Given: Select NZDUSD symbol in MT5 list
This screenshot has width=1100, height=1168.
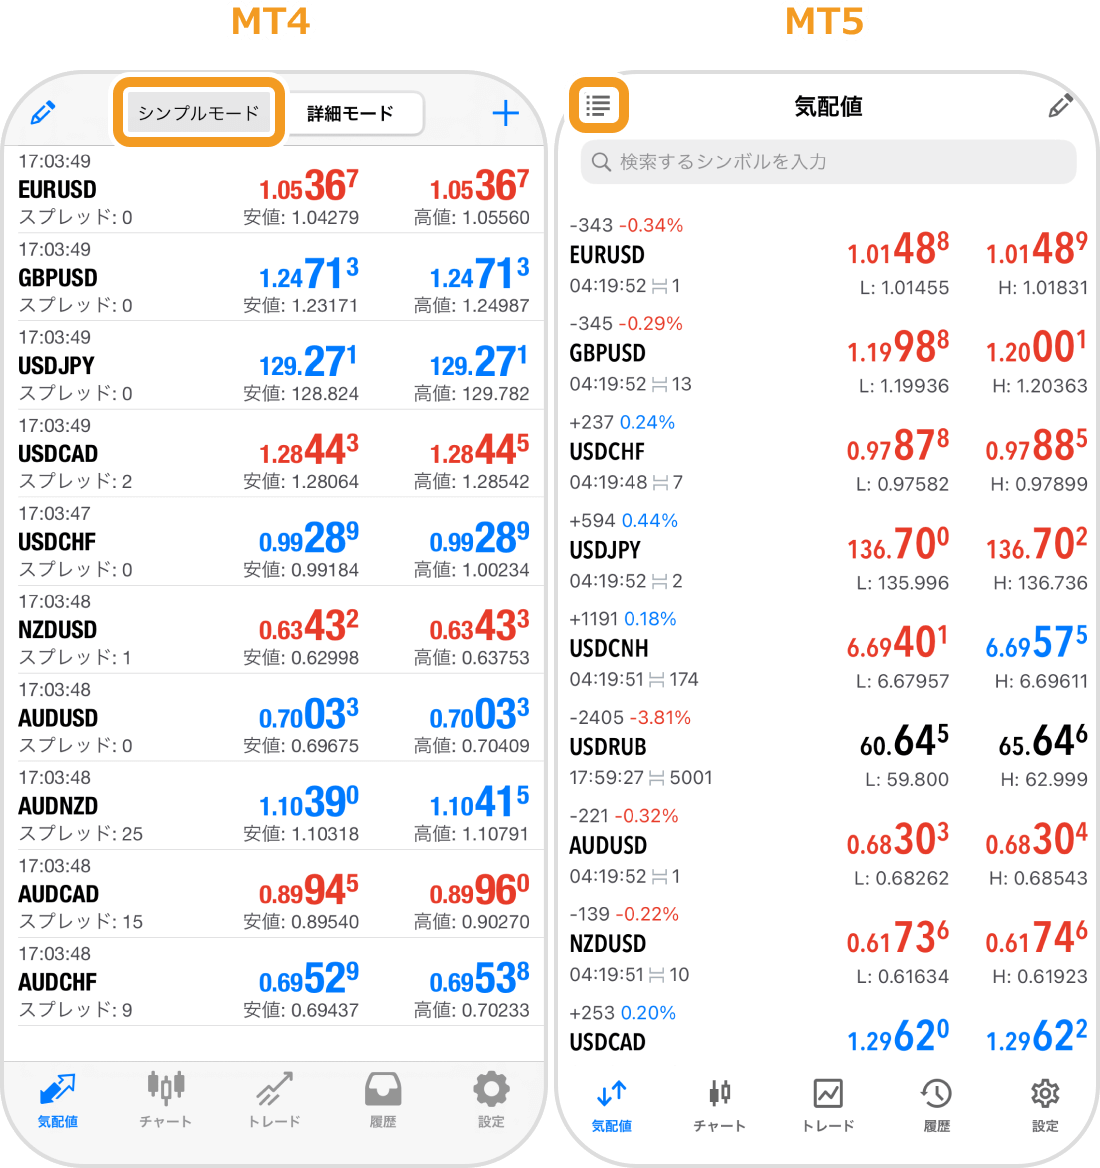Looking at the screenshot, I should [x=608, y=944].
